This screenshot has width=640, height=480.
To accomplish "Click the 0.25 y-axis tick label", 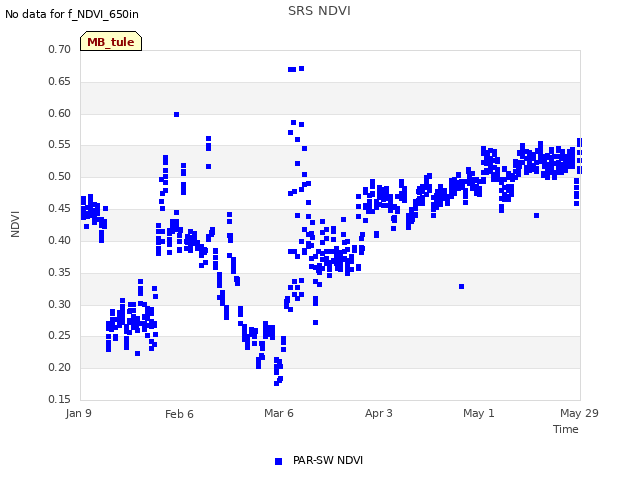I will click(x=60, y=336).
